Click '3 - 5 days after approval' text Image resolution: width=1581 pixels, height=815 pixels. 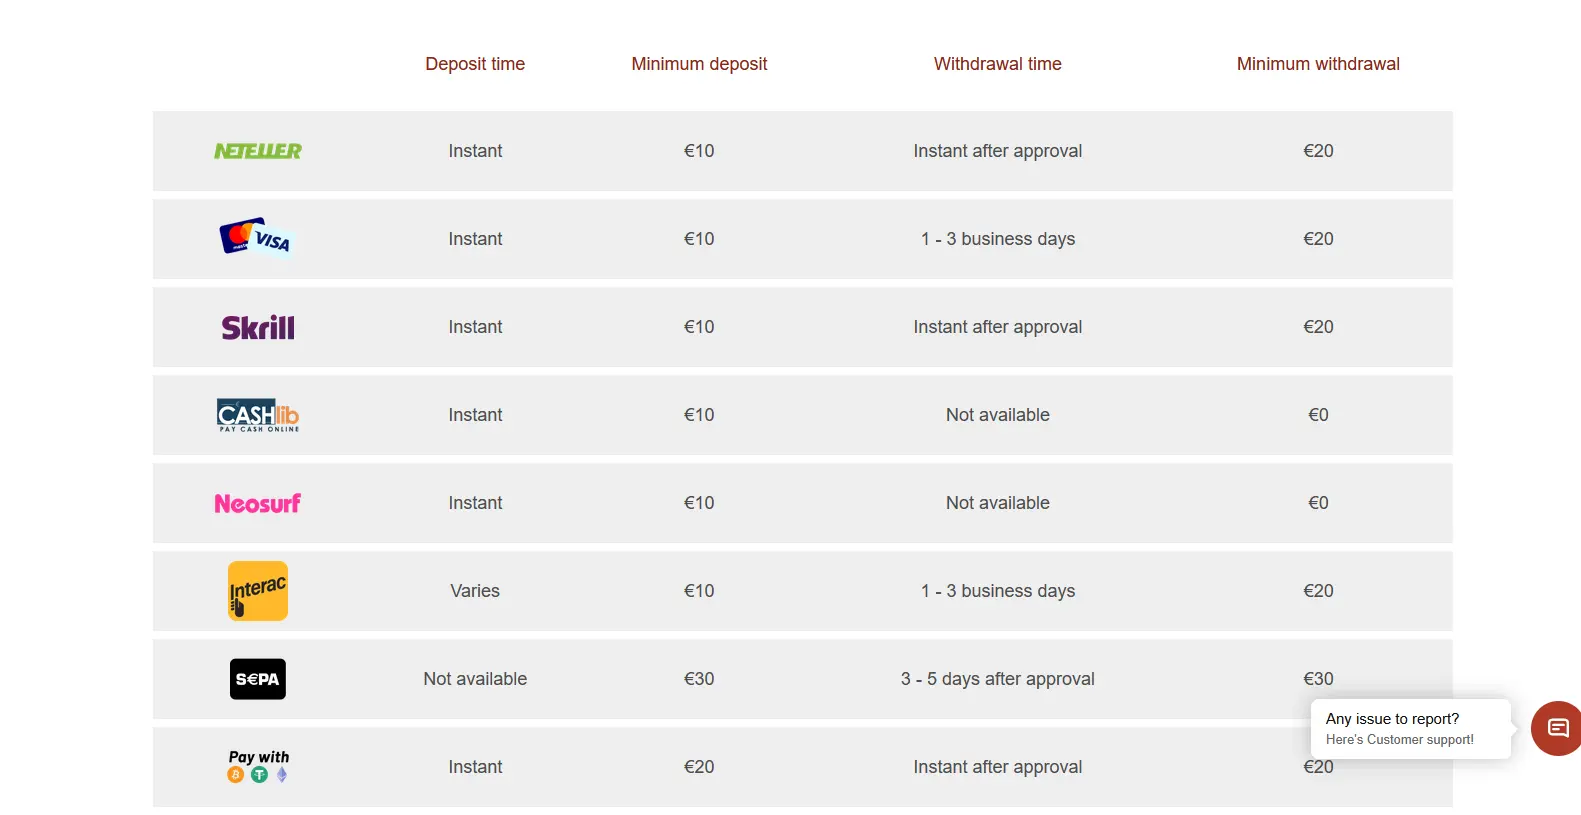coord(998,679)
